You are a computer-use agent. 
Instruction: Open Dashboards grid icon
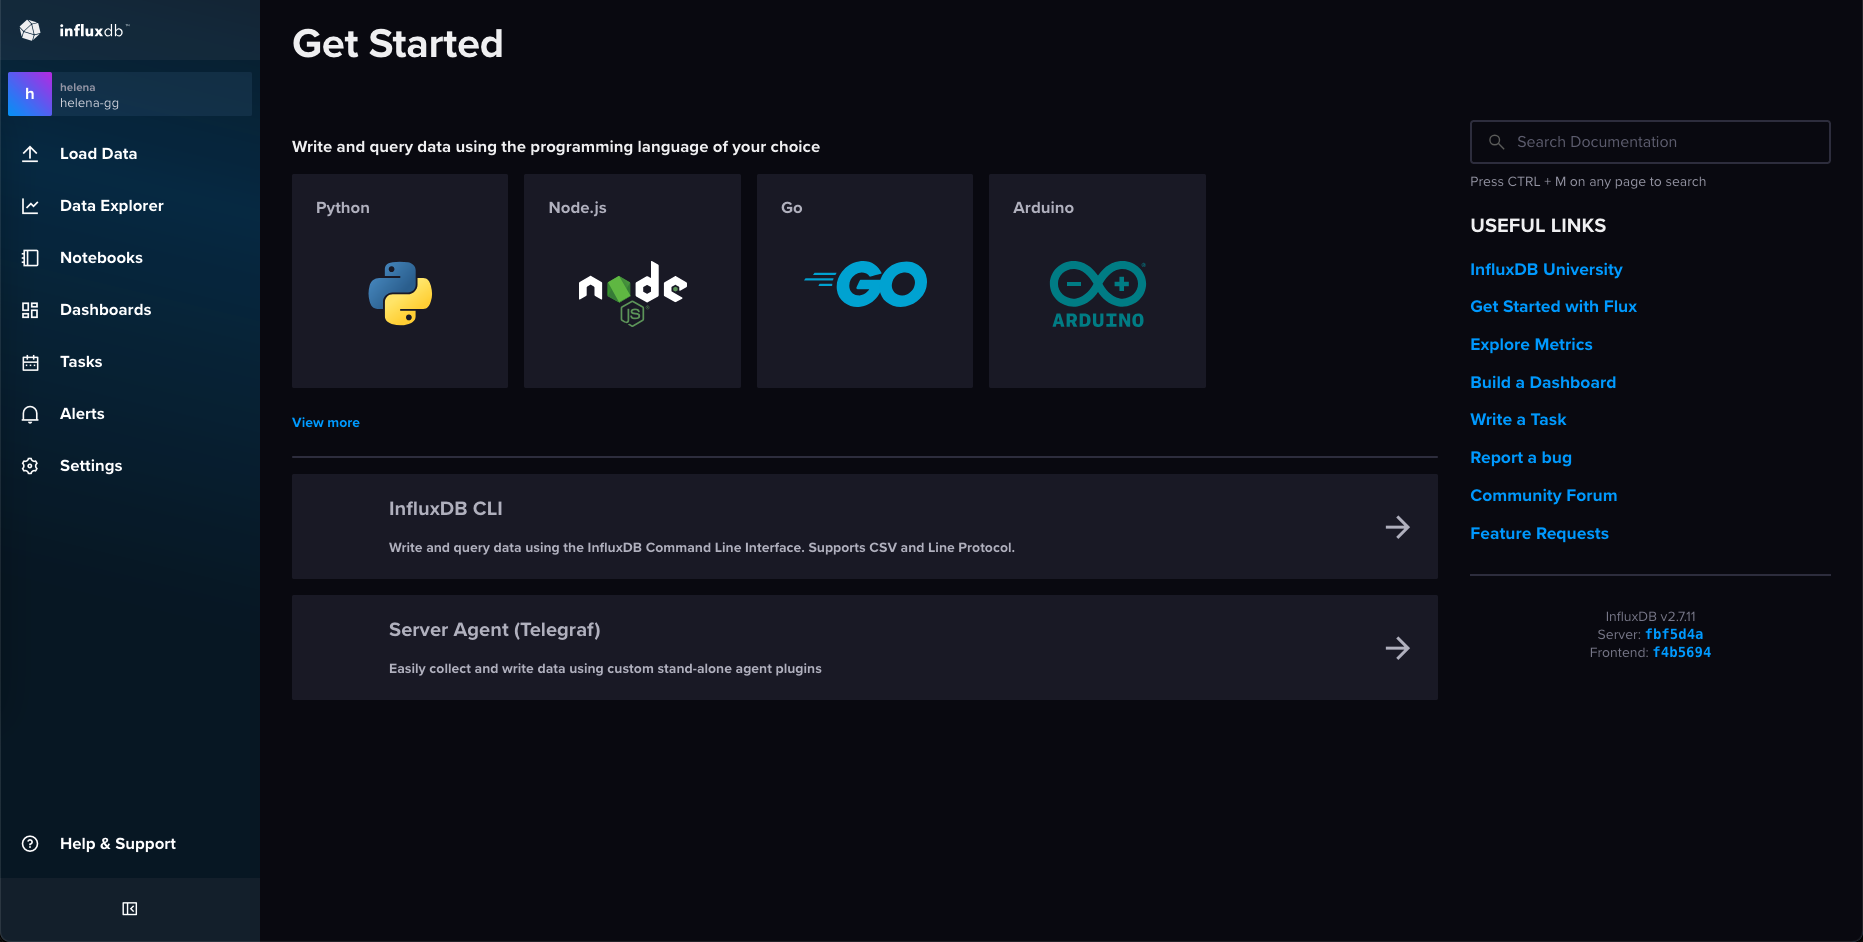click(x=30, y=310)
